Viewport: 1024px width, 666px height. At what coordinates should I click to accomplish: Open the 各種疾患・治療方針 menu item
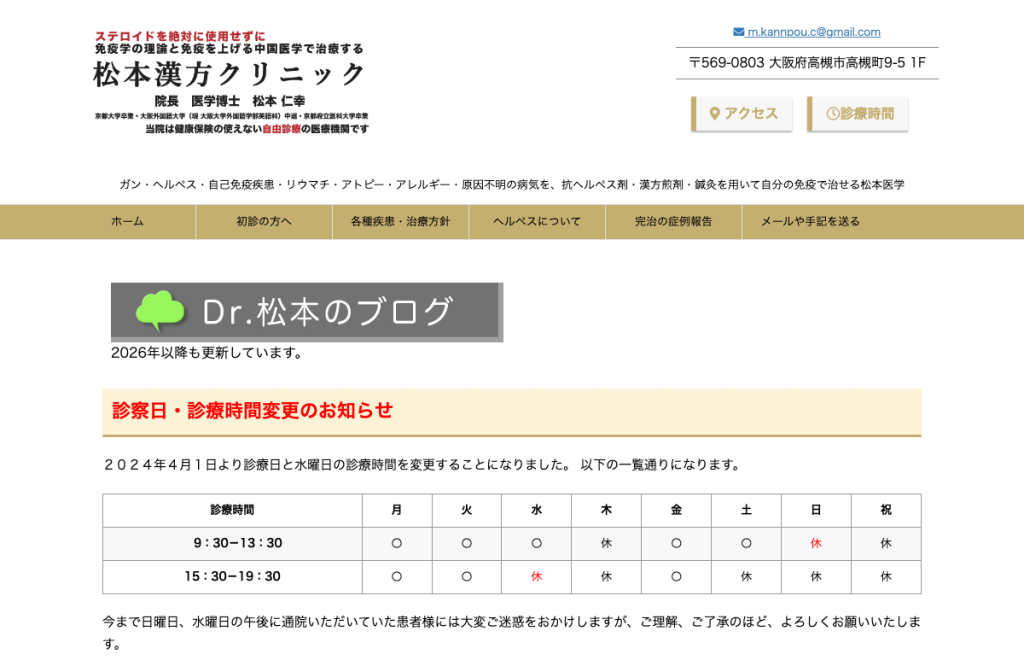(x=400, y=221)
